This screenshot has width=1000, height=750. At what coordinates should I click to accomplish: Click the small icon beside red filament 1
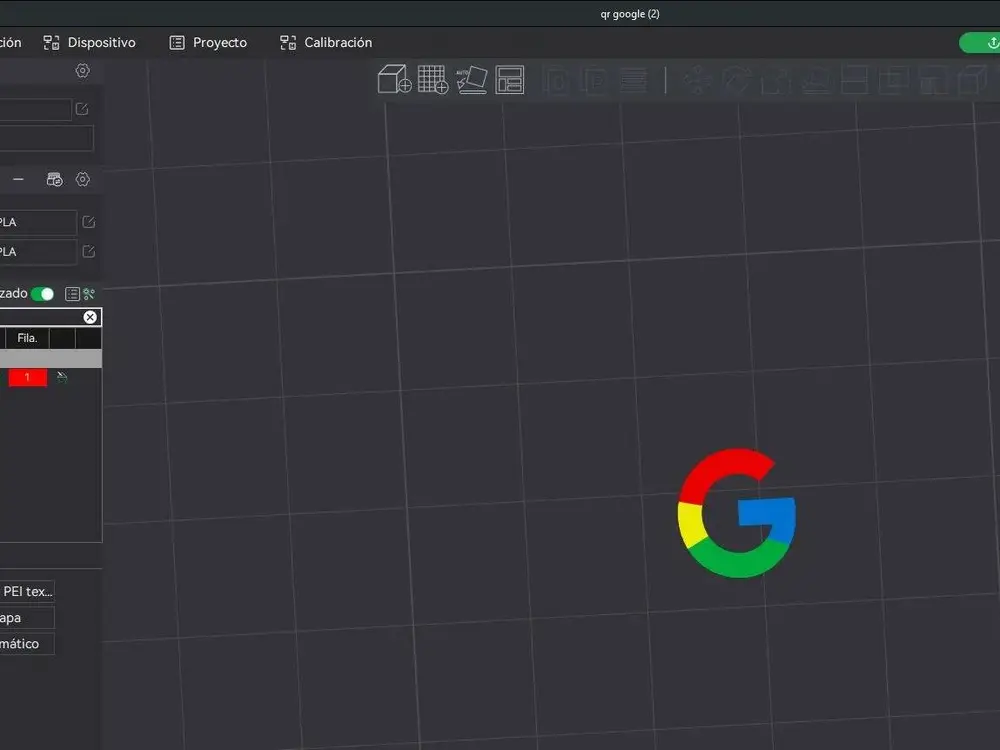coord(62,378)
